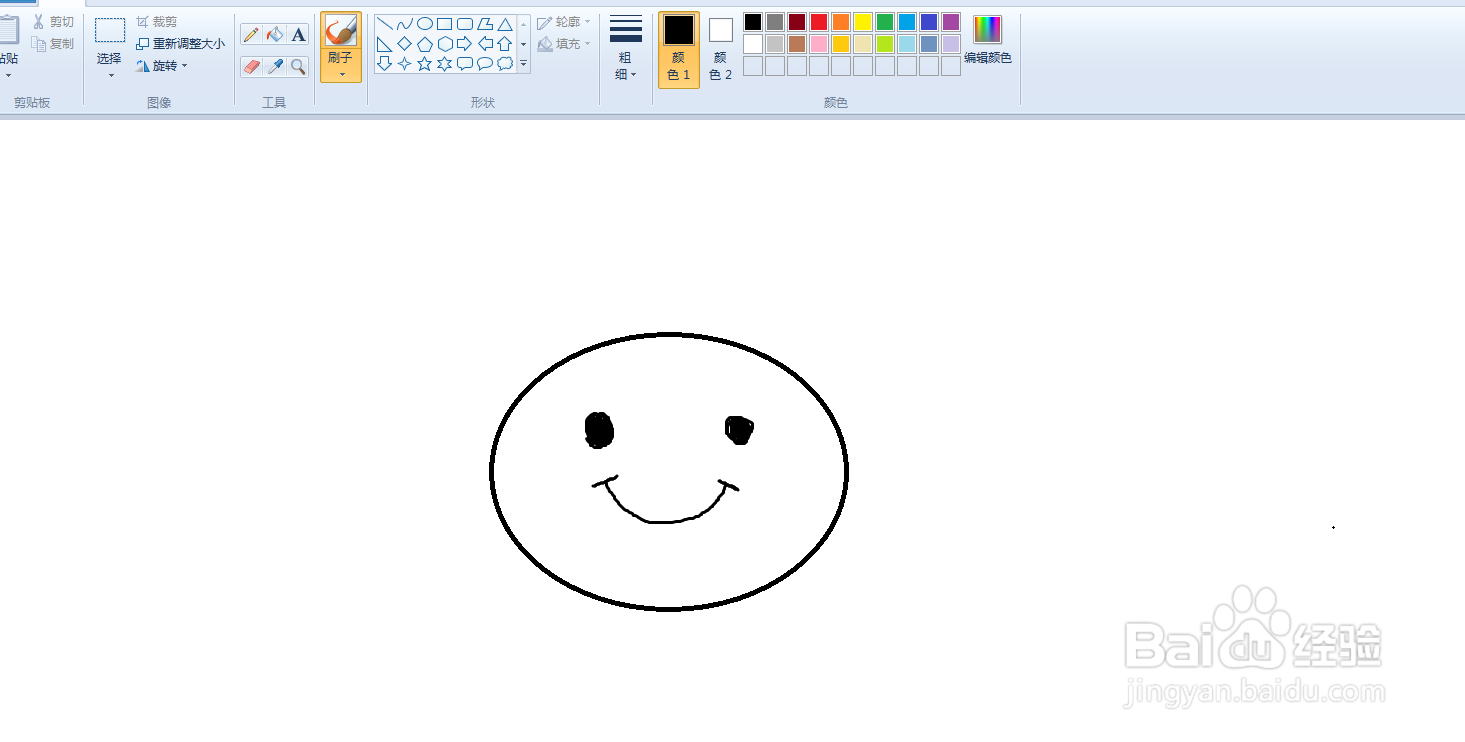Screen dimensions: 1465x742
Task: Pick the yellow color swatch
Action: pos(863,22)
